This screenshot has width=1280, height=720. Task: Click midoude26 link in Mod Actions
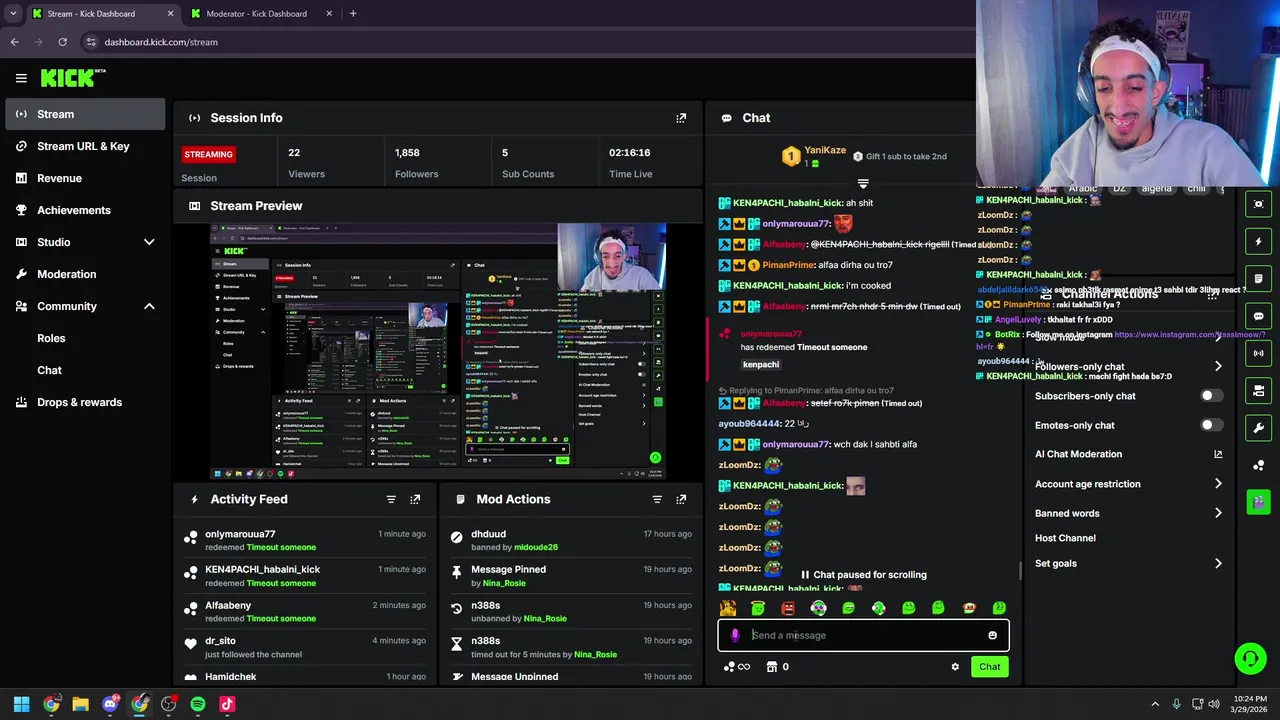[x=535, y=548]
